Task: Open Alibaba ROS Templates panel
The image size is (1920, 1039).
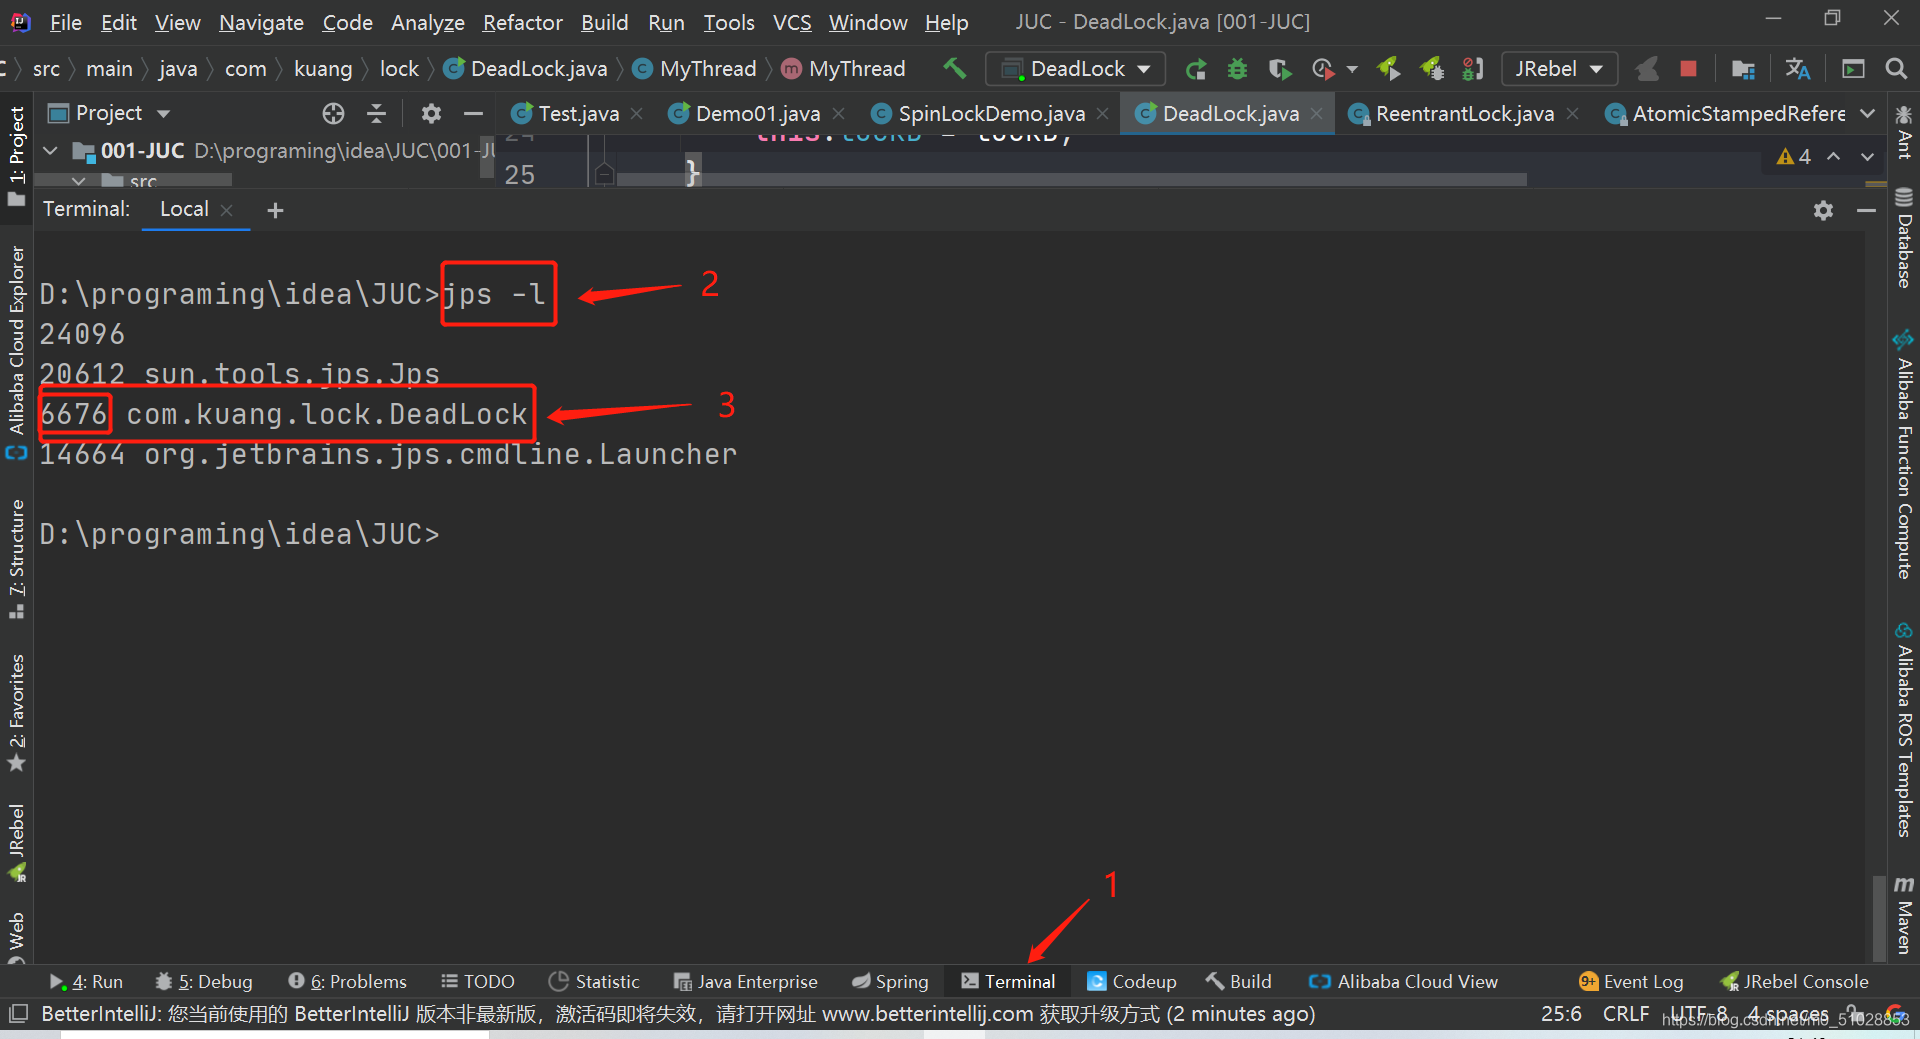Action: pos(1904,730)
